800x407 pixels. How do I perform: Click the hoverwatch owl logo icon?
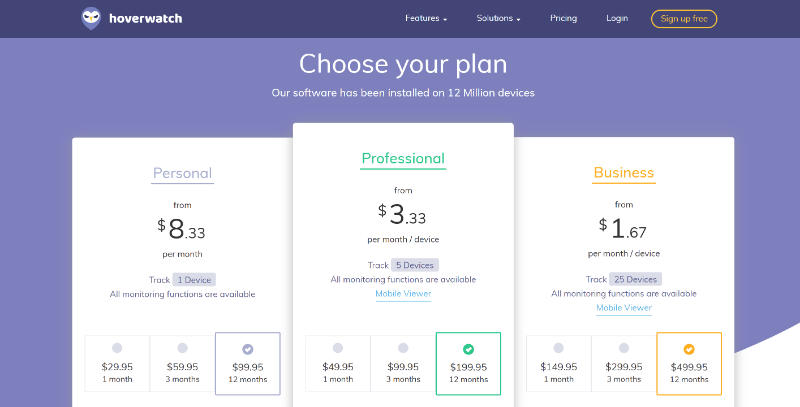[x=91, y=18]
